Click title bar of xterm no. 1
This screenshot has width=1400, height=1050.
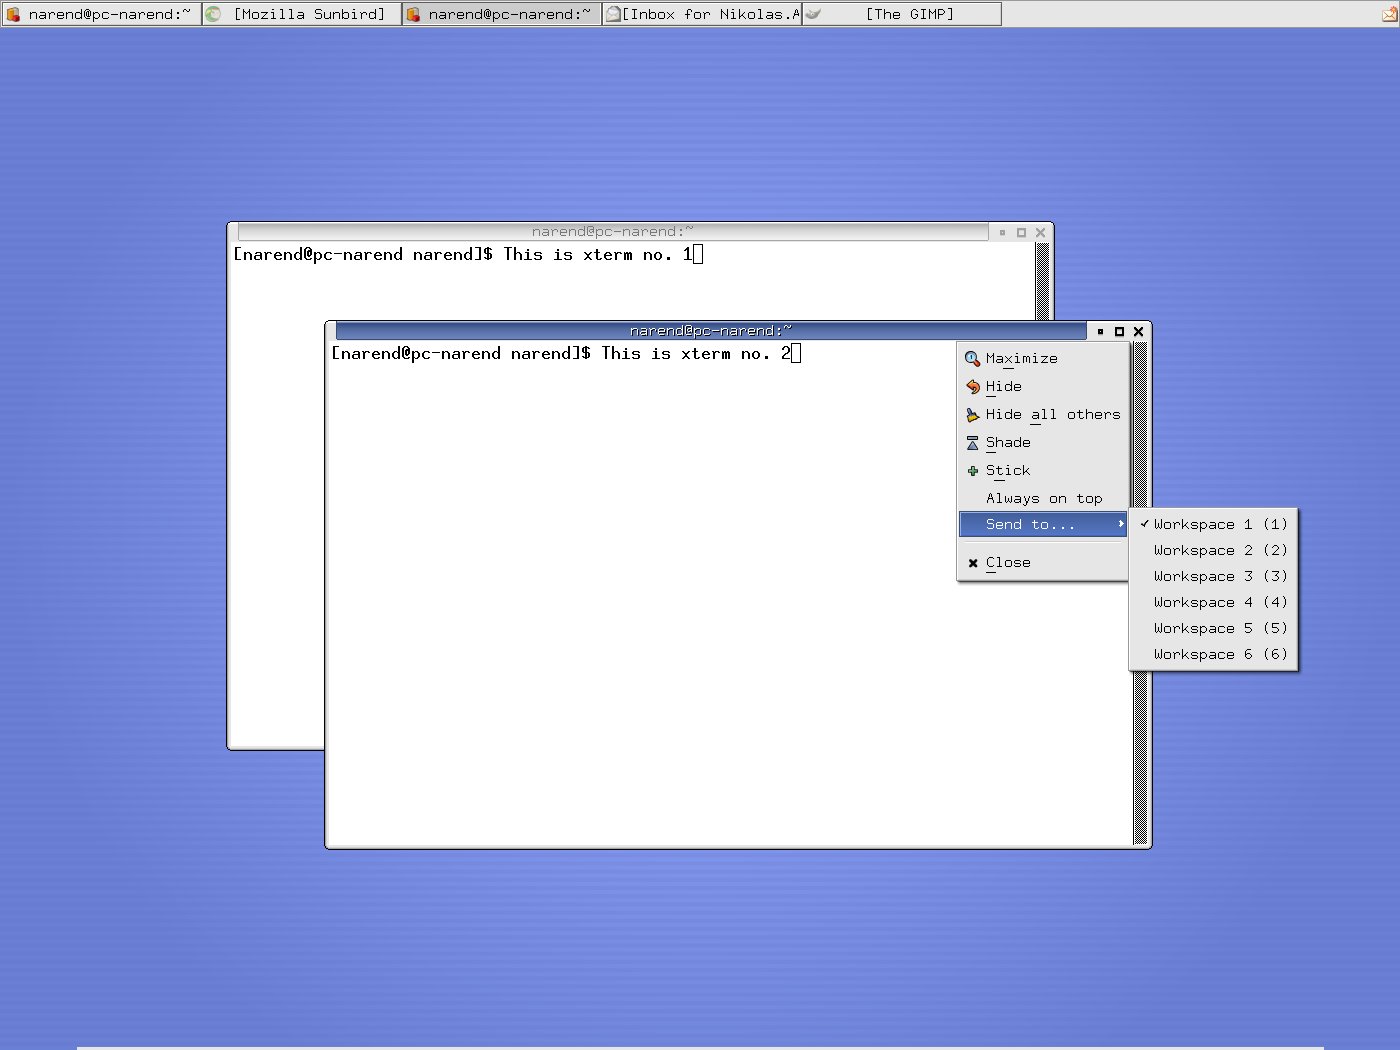click(612, 232)
